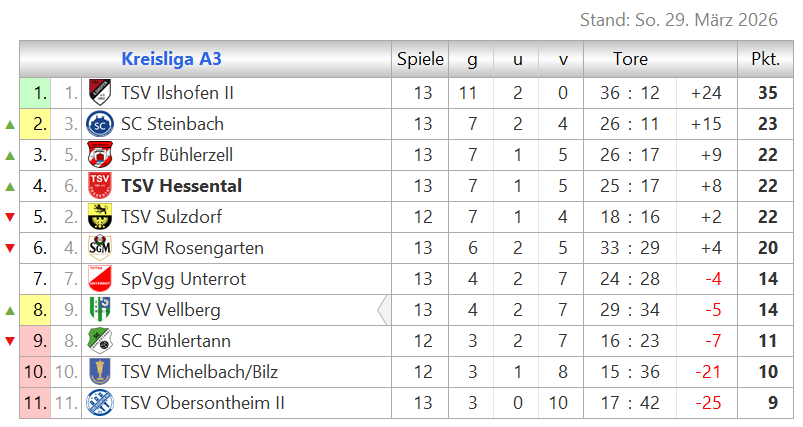Click the Spiele column header

420,59
